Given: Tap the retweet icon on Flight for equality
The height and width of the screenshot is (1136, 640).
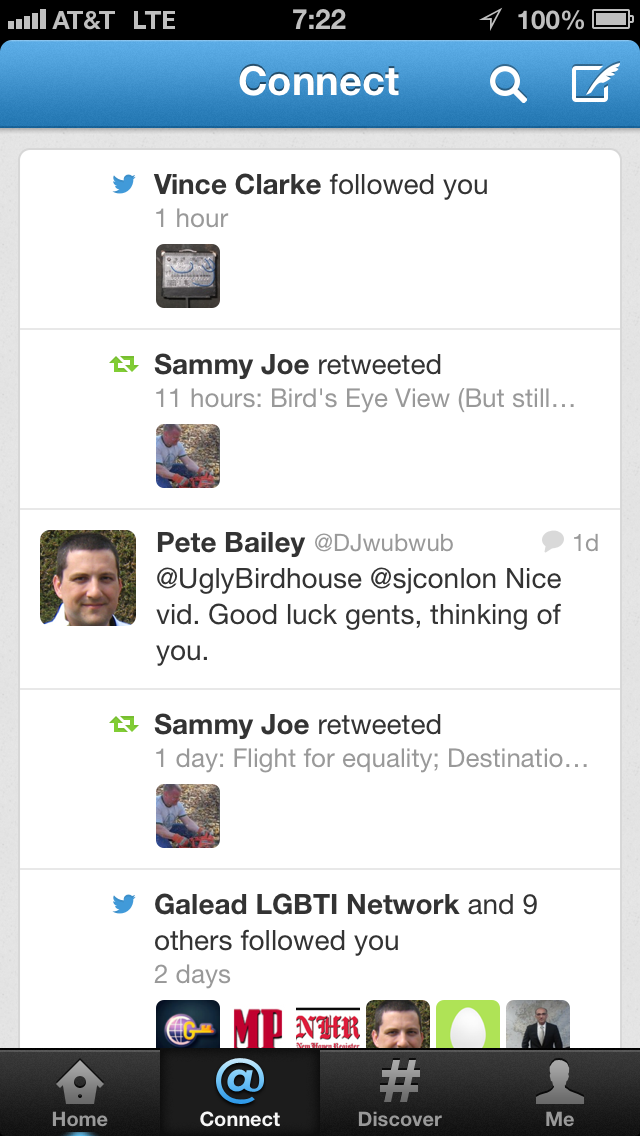Looking at the screenshot, I should point(124,724).
